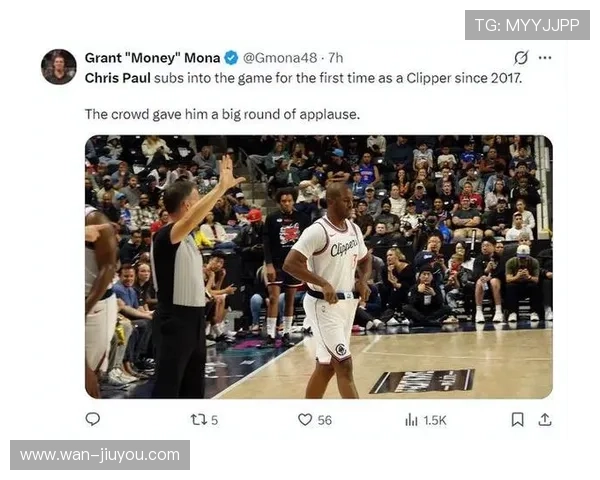Image resolution: width=600 pixels, height=480 pixels.
Task: Repost using the retweet arrows icon
Action: (x=199, y=420)
